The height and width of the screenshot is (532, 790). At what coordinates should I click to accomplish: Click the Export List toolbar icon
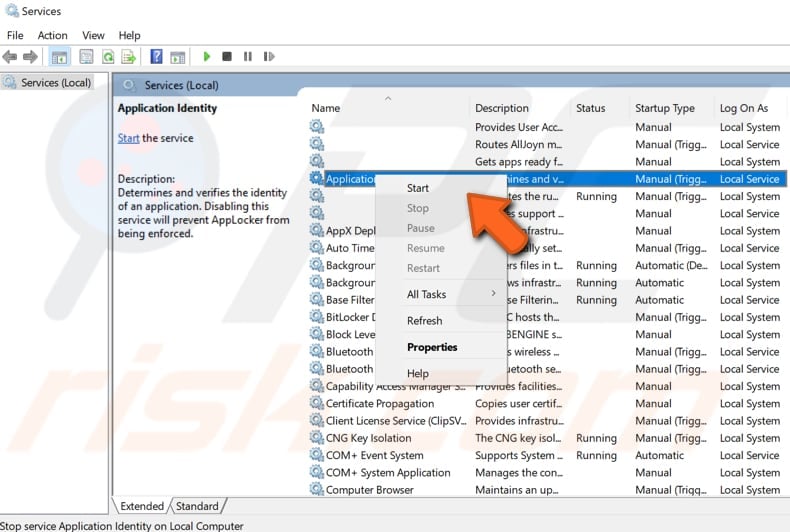128,56
